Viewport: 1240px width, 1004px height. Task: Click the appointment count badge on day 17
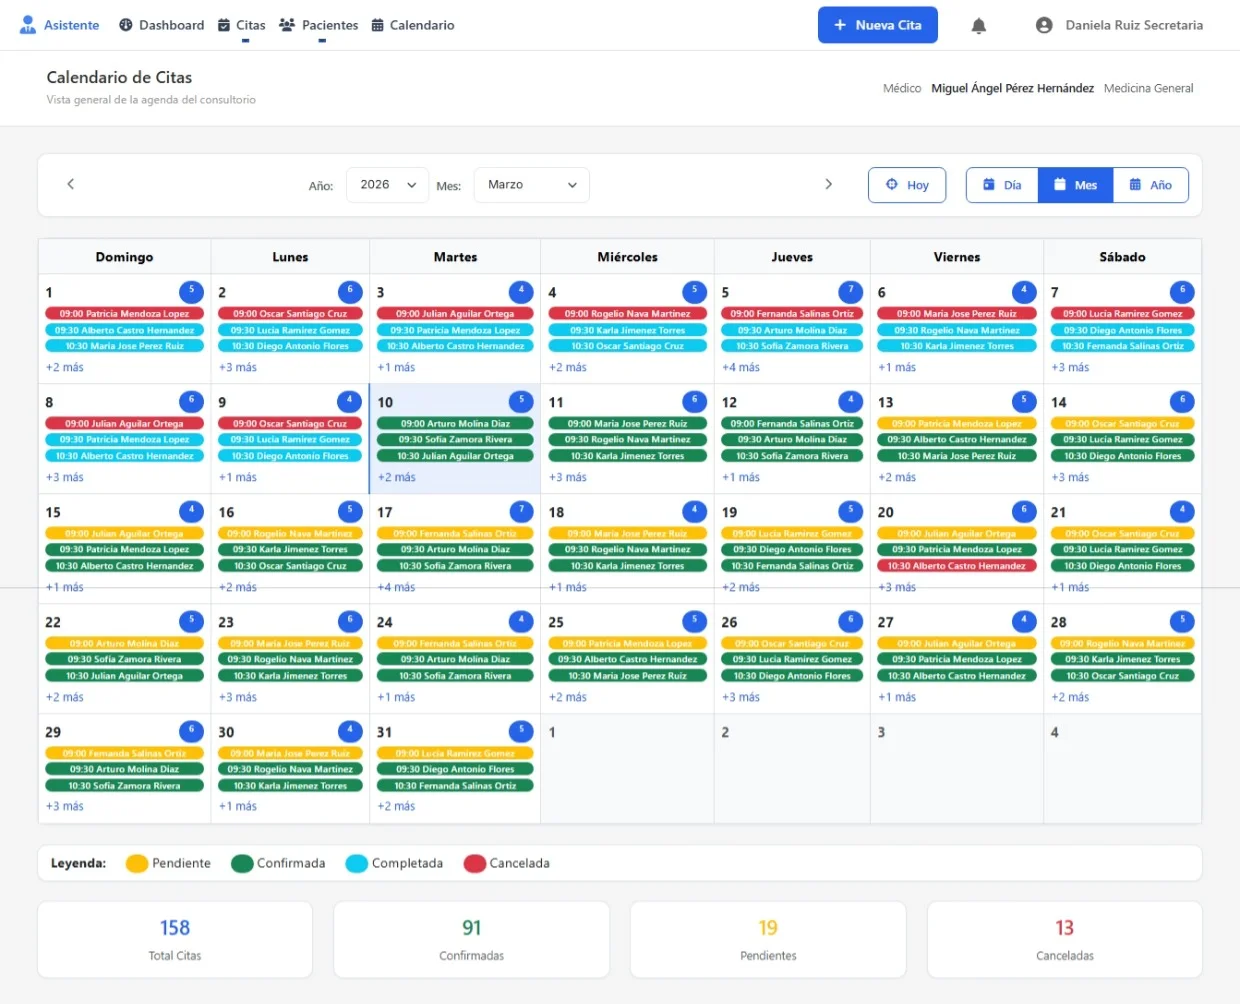click(522, 511)
